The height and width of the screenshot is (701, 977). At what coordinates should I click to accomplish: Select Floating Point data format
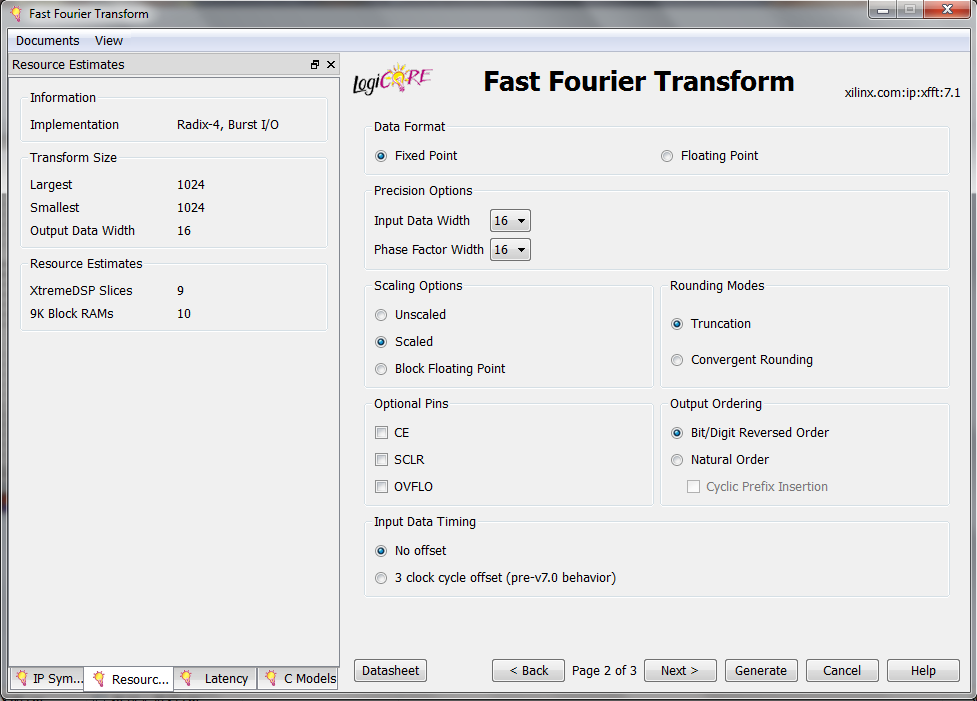click(667, 156)
